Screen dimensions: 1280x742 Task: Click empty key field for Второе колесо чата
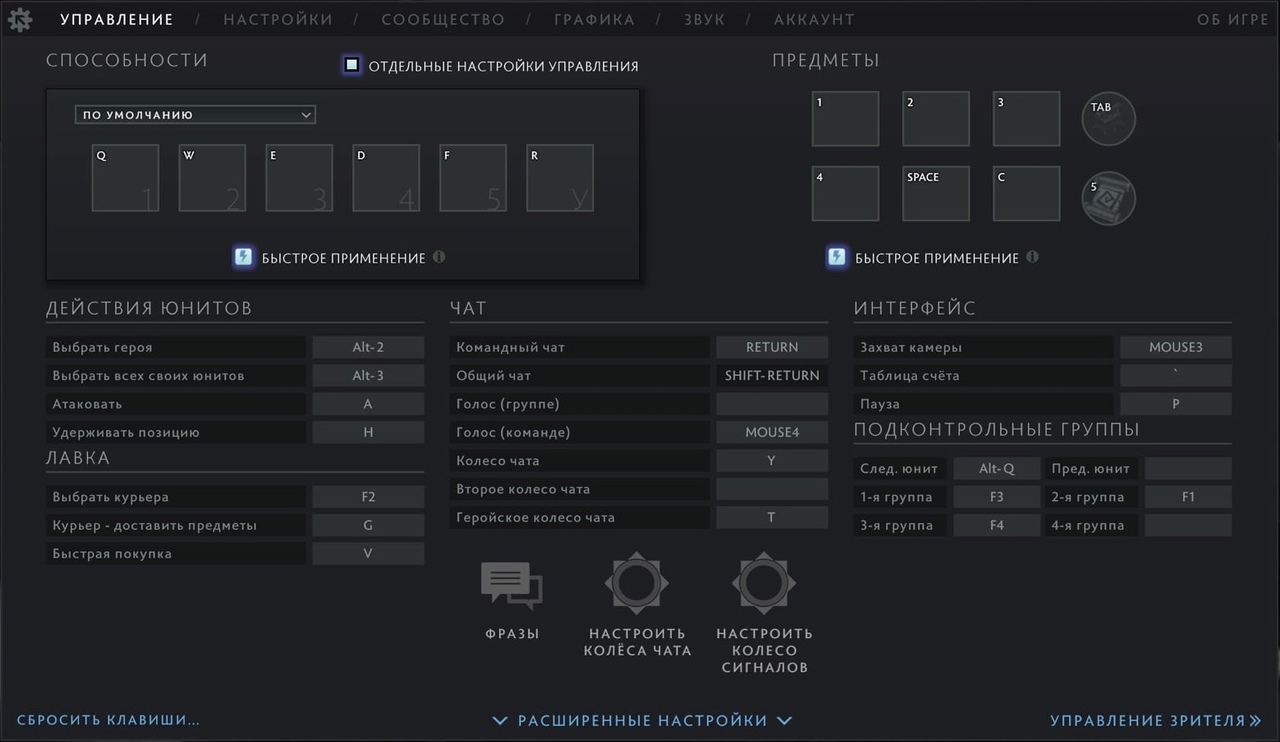tap(771, 489)
